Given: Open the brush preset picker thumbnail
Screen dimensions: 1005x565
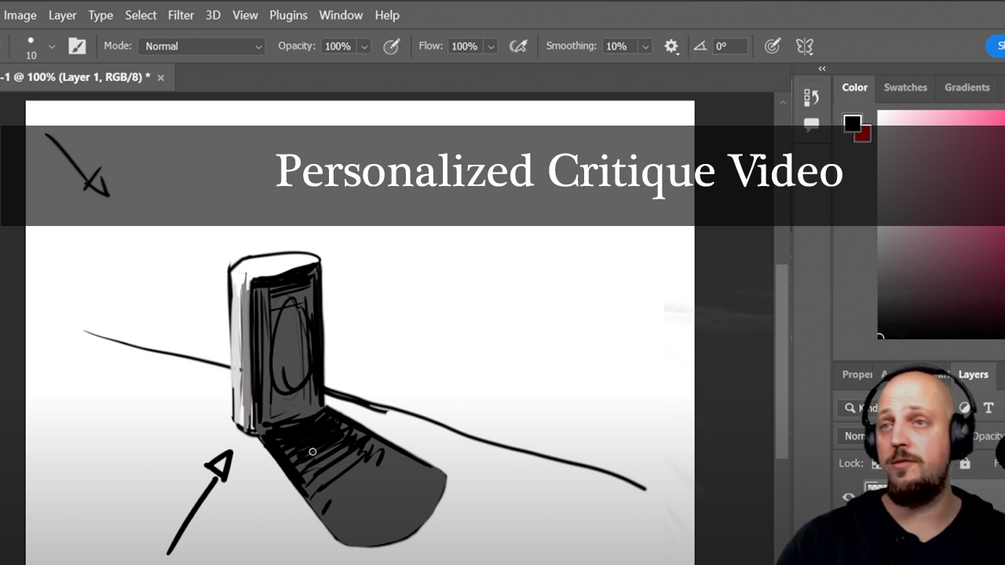Looking at the screenshot, I should 30,46.
